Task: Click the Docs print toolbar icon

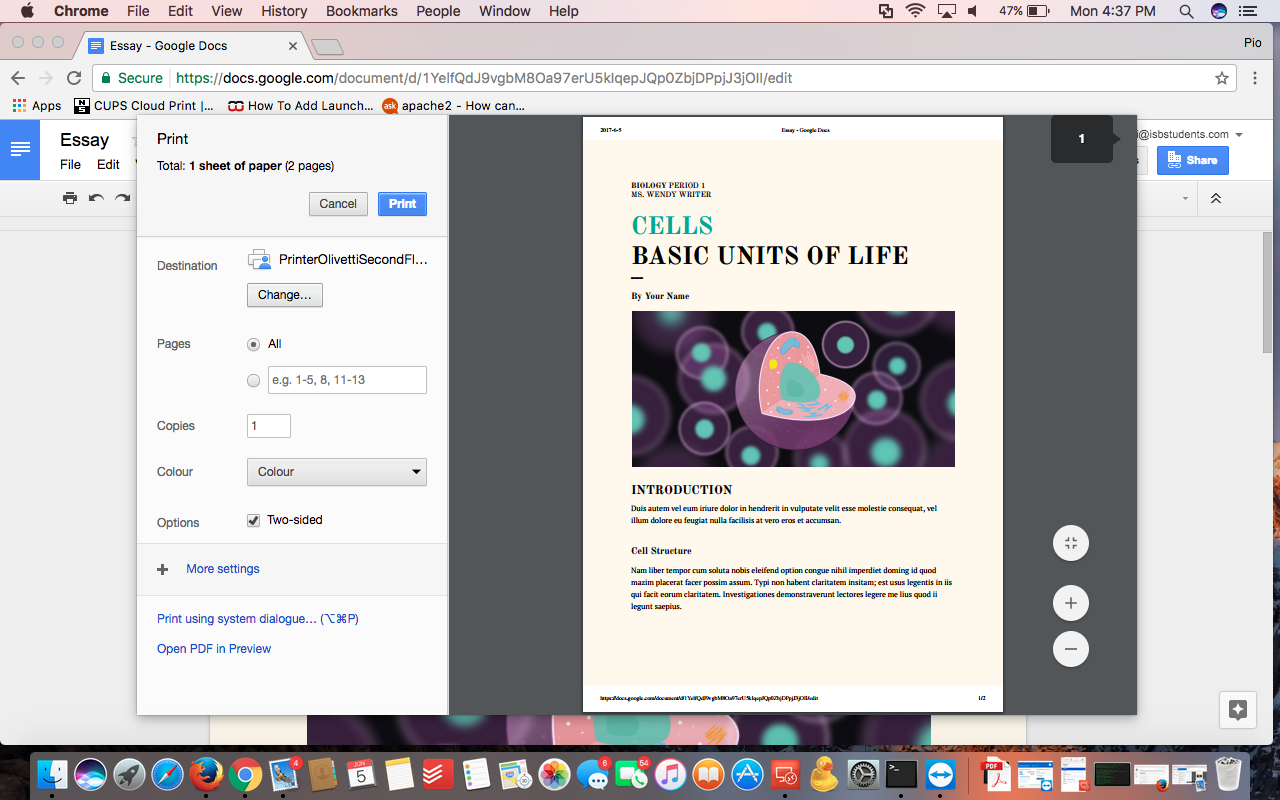Action: 70,198
